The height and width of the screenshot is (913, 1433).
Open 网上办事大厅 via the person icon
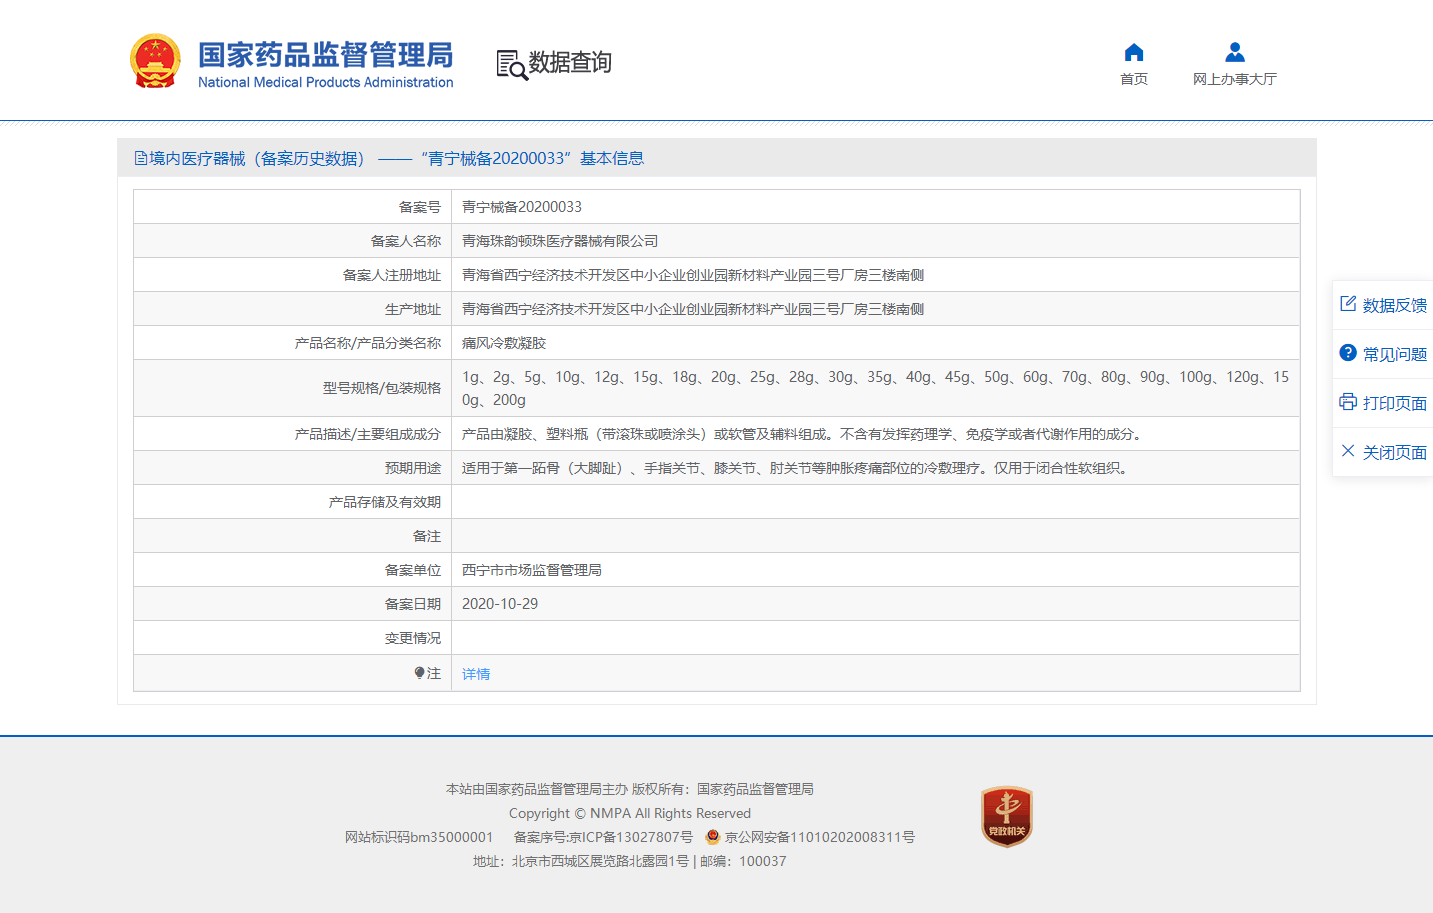[x=1235, y=52]
